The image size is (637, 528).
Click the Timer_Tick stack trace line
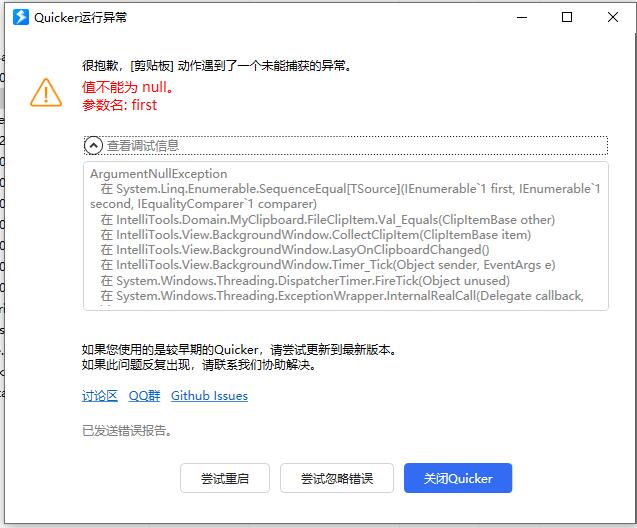pyautogui.click(x=327, y=265)
